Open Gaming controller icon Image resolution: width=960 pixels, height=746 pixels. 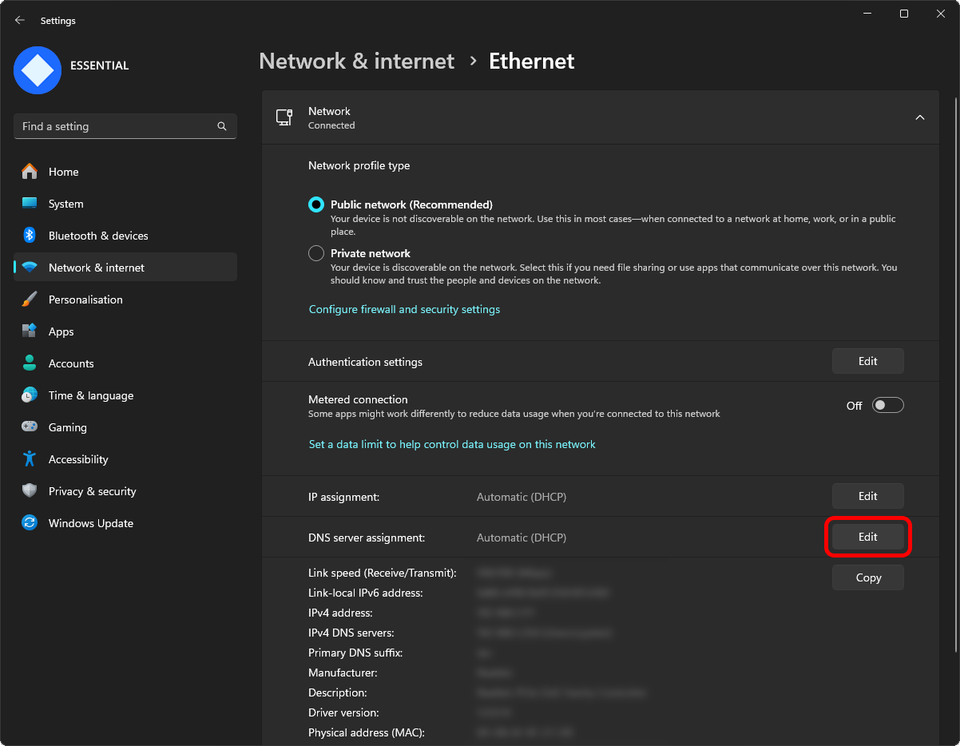30,428
